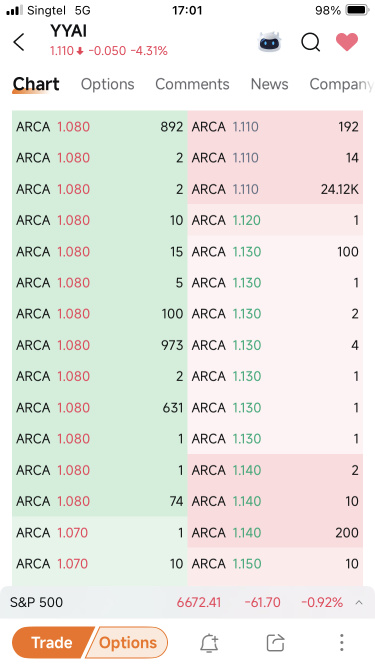The width and height of the screenshot is (375, 667).
Task: Select the 1.080 bid row with 892
Action: (99, 126)
